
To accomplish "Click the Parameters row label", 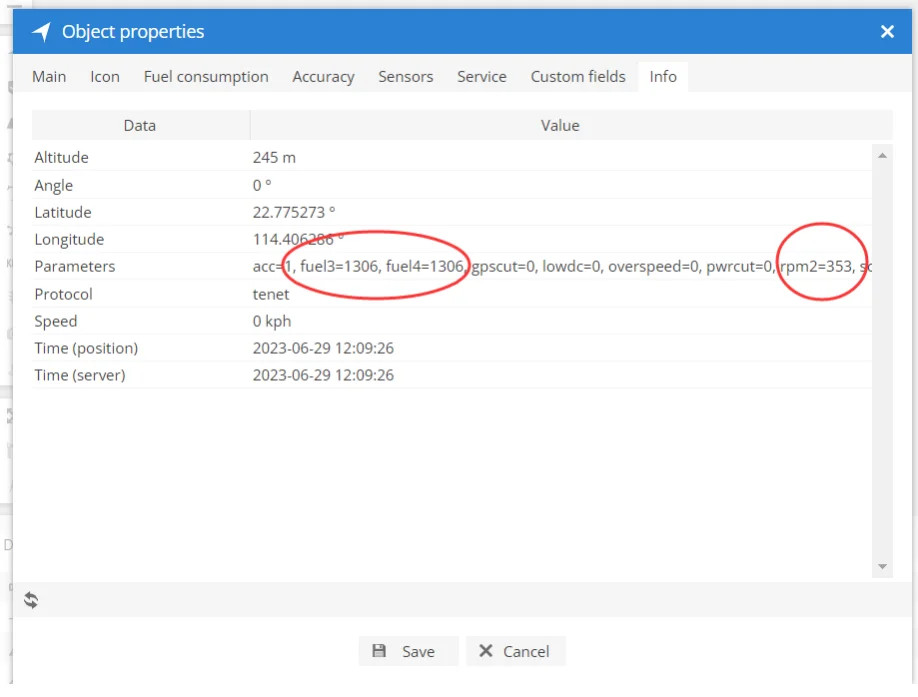I will click(x=75, y=267).
